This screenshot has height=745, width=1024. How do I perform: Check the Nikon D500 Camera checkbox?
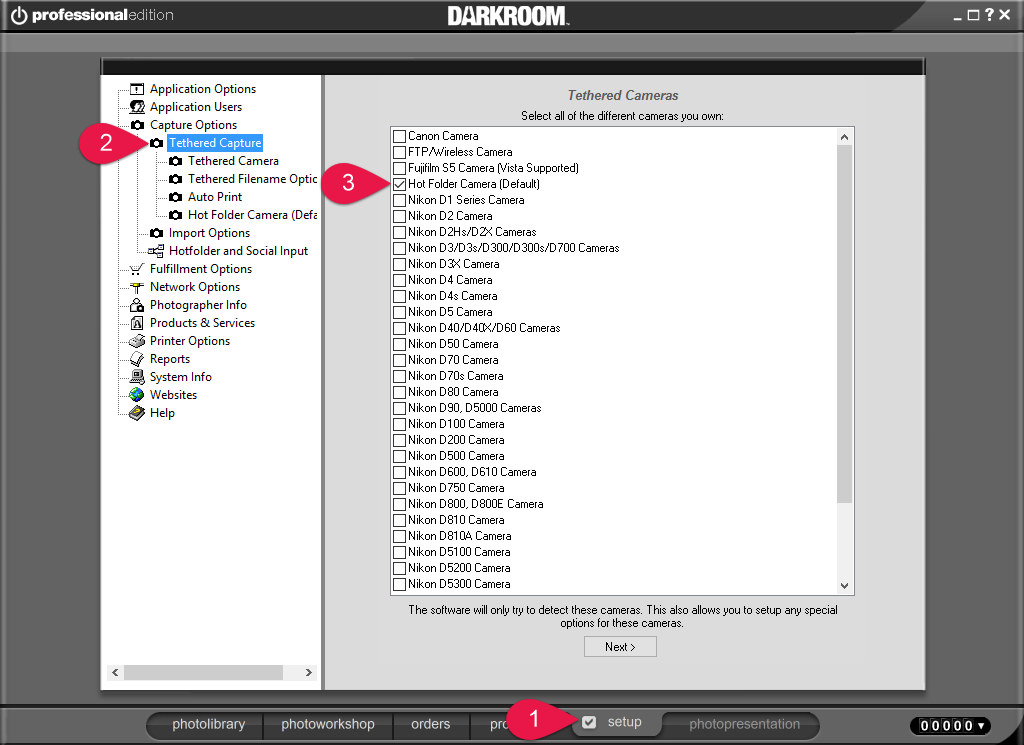click(400, 456)
